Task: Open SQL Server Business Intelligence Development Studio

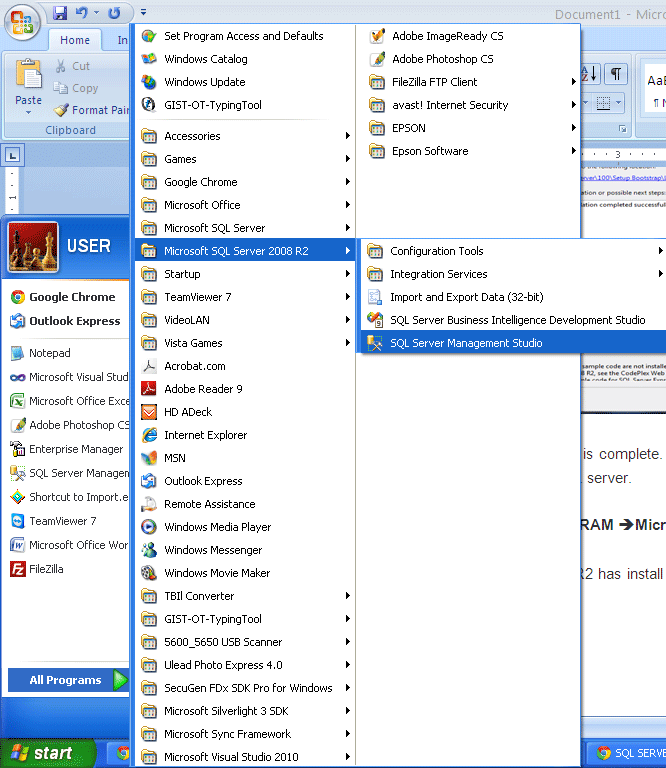Action: tap(514, 320)
